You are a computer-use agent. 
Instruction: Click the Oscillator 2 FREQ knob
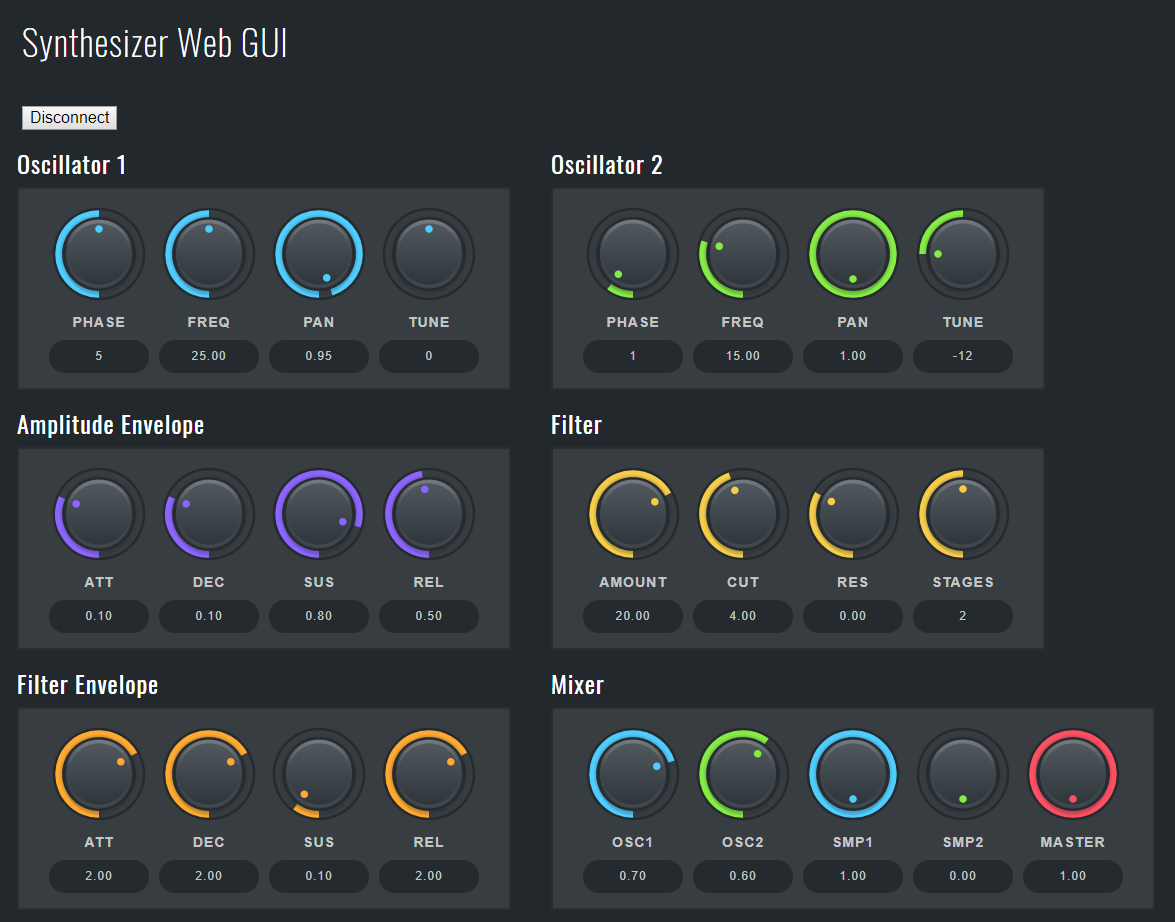743,254
